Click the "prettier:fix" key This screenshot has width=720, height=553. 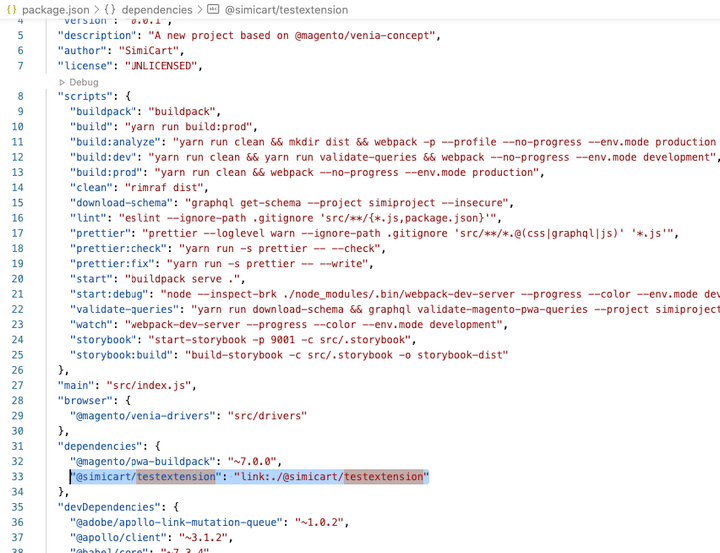click(112, 263)
